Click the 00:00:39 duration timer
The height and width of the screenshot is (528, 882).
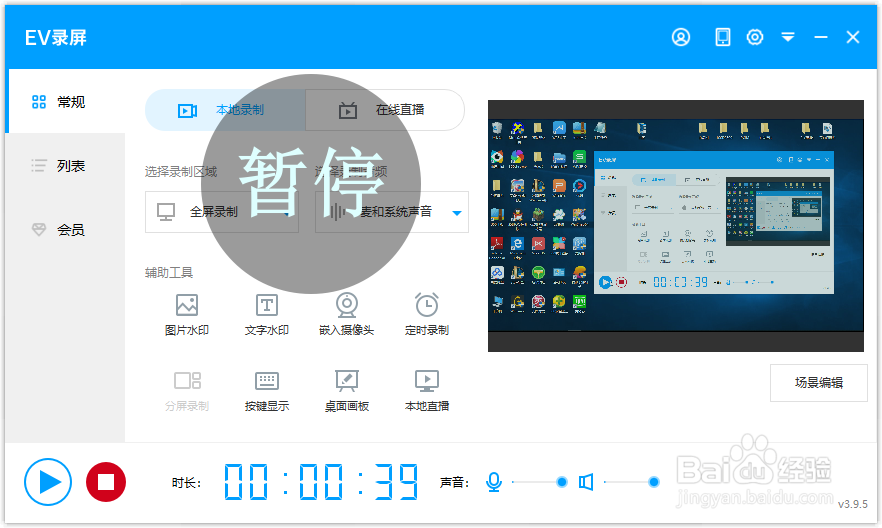point(321,482)
